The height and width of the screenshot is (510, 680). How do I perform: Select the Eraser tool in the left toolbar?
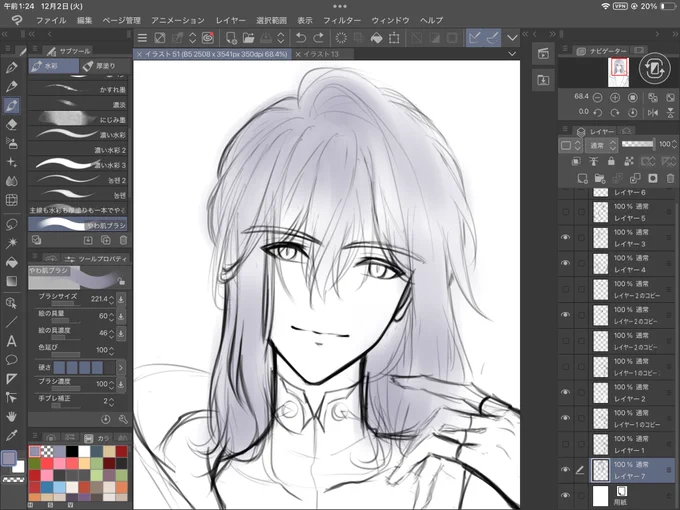(12, 124)
